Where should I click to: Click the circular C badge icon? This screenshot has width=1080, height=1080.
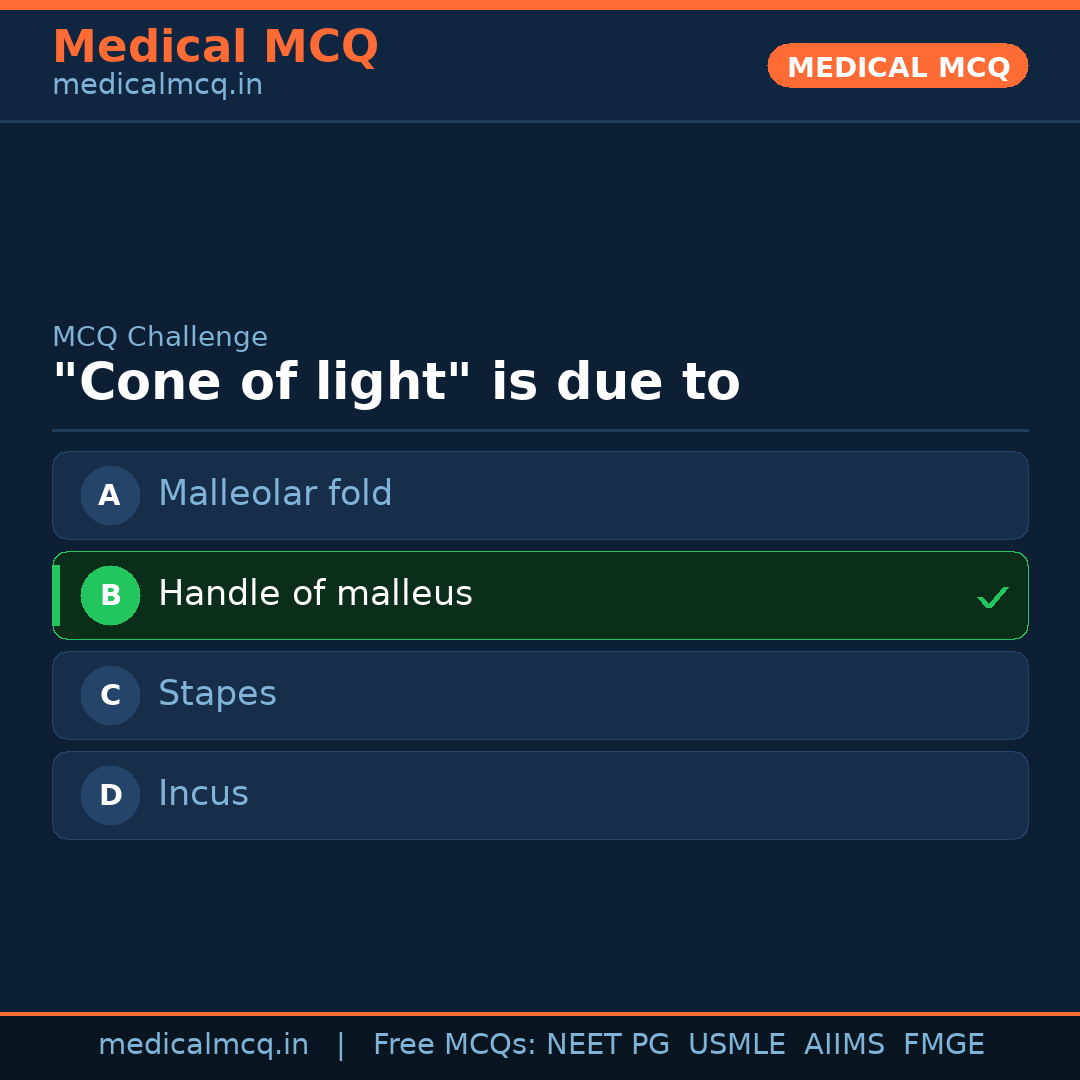point(110,695)
